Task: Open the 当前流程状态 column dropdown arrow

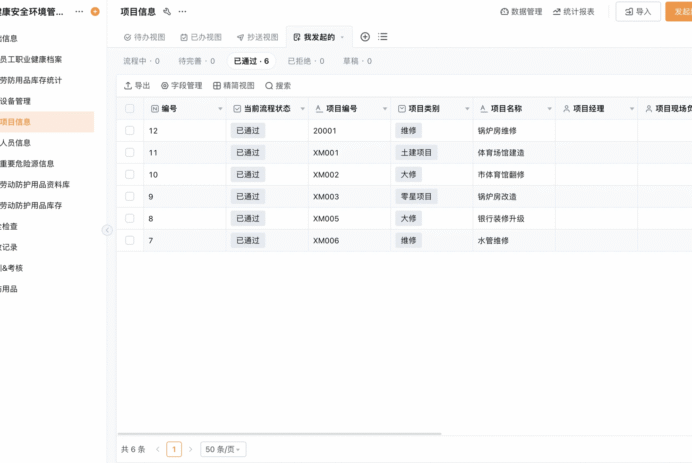Action: (302, 109)
